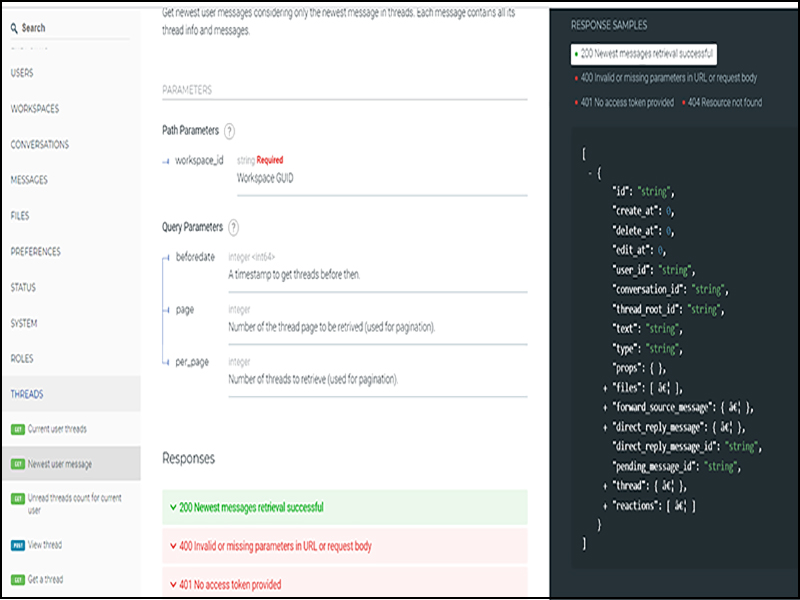Click GET badge beside Current user threads
This screenshot has height=600, width=800.
coord(18,430)
